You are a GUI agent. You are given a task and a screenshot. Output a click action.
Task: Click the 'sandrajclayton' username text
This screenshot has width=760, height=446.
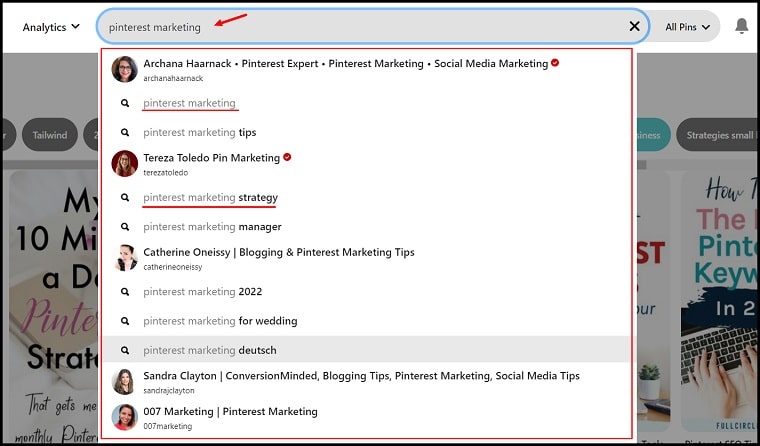pos(169,390)
